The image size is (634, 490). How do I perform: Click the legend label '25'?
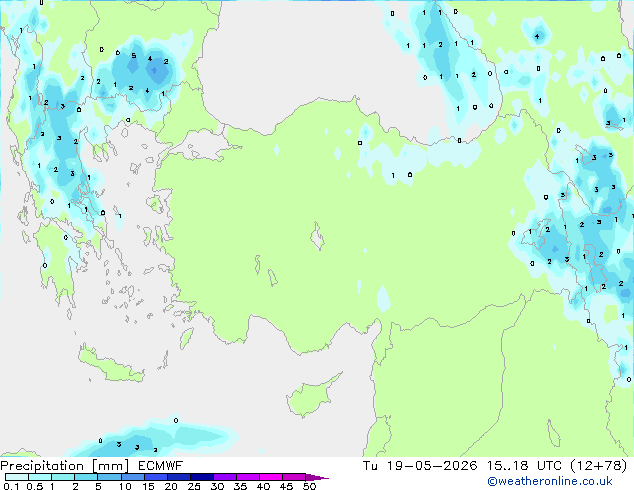(x=194, y=486)
